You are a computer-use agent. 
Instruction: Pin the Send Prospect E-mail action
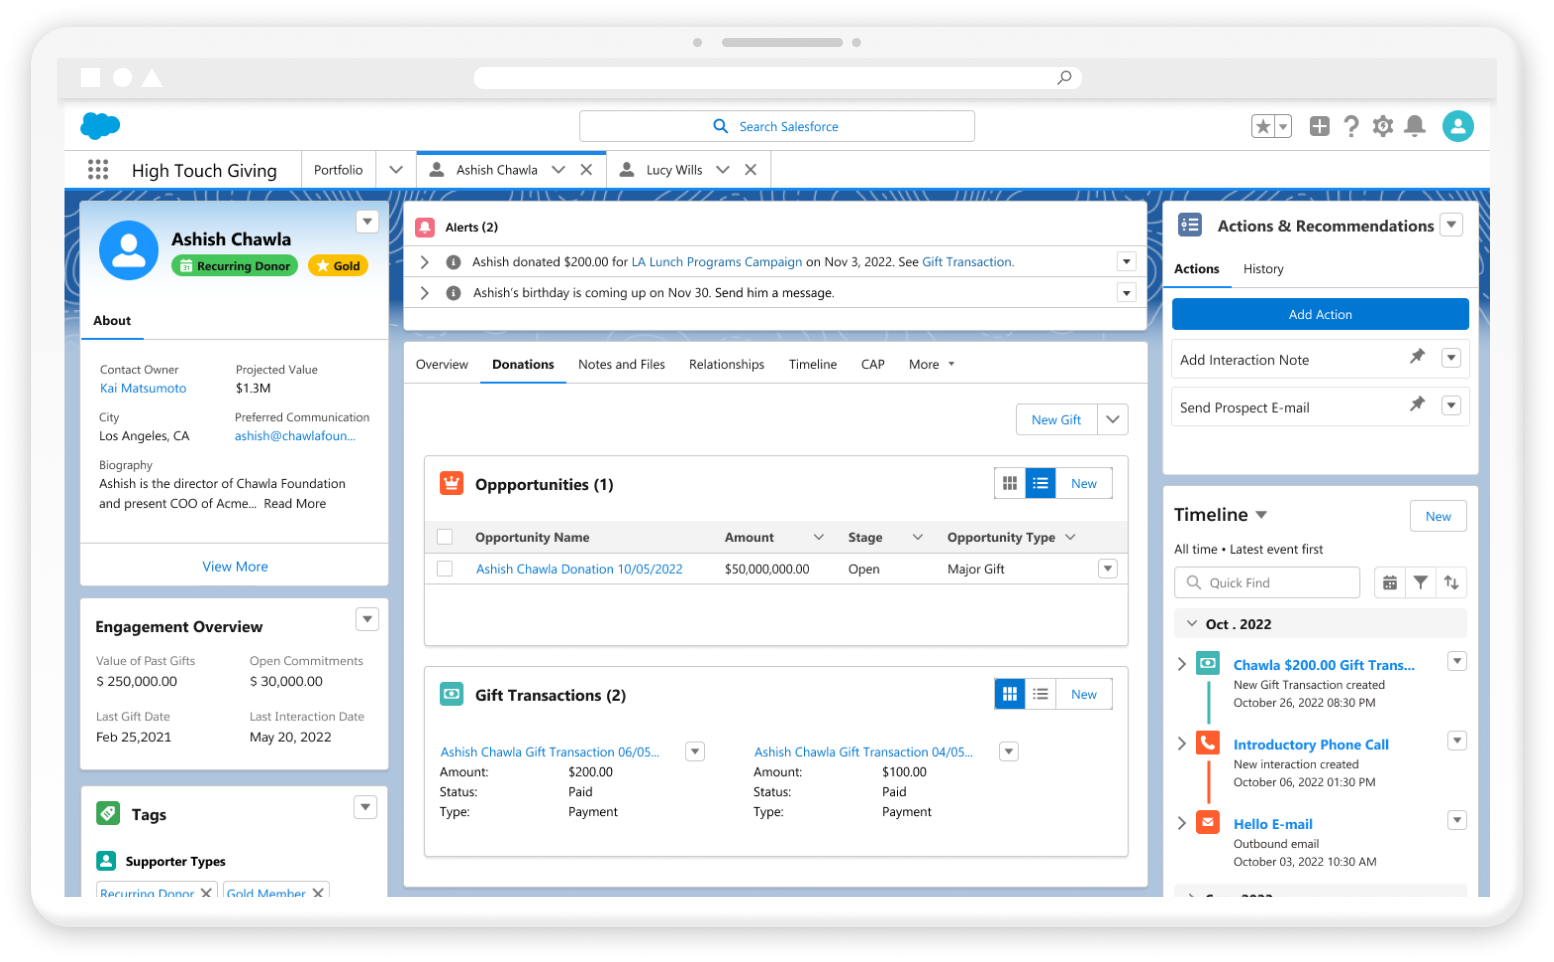pyautogui.click(x=1417, y=405)
